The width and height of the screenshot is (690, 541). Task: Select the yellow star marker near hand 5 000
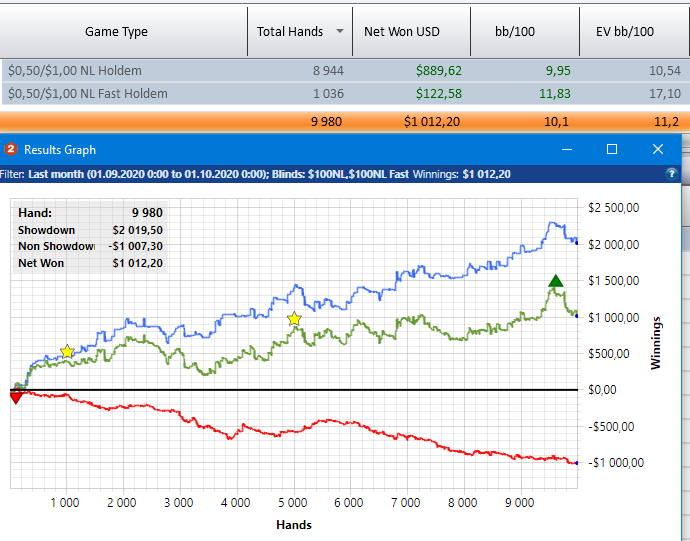(x=294, y=319)
